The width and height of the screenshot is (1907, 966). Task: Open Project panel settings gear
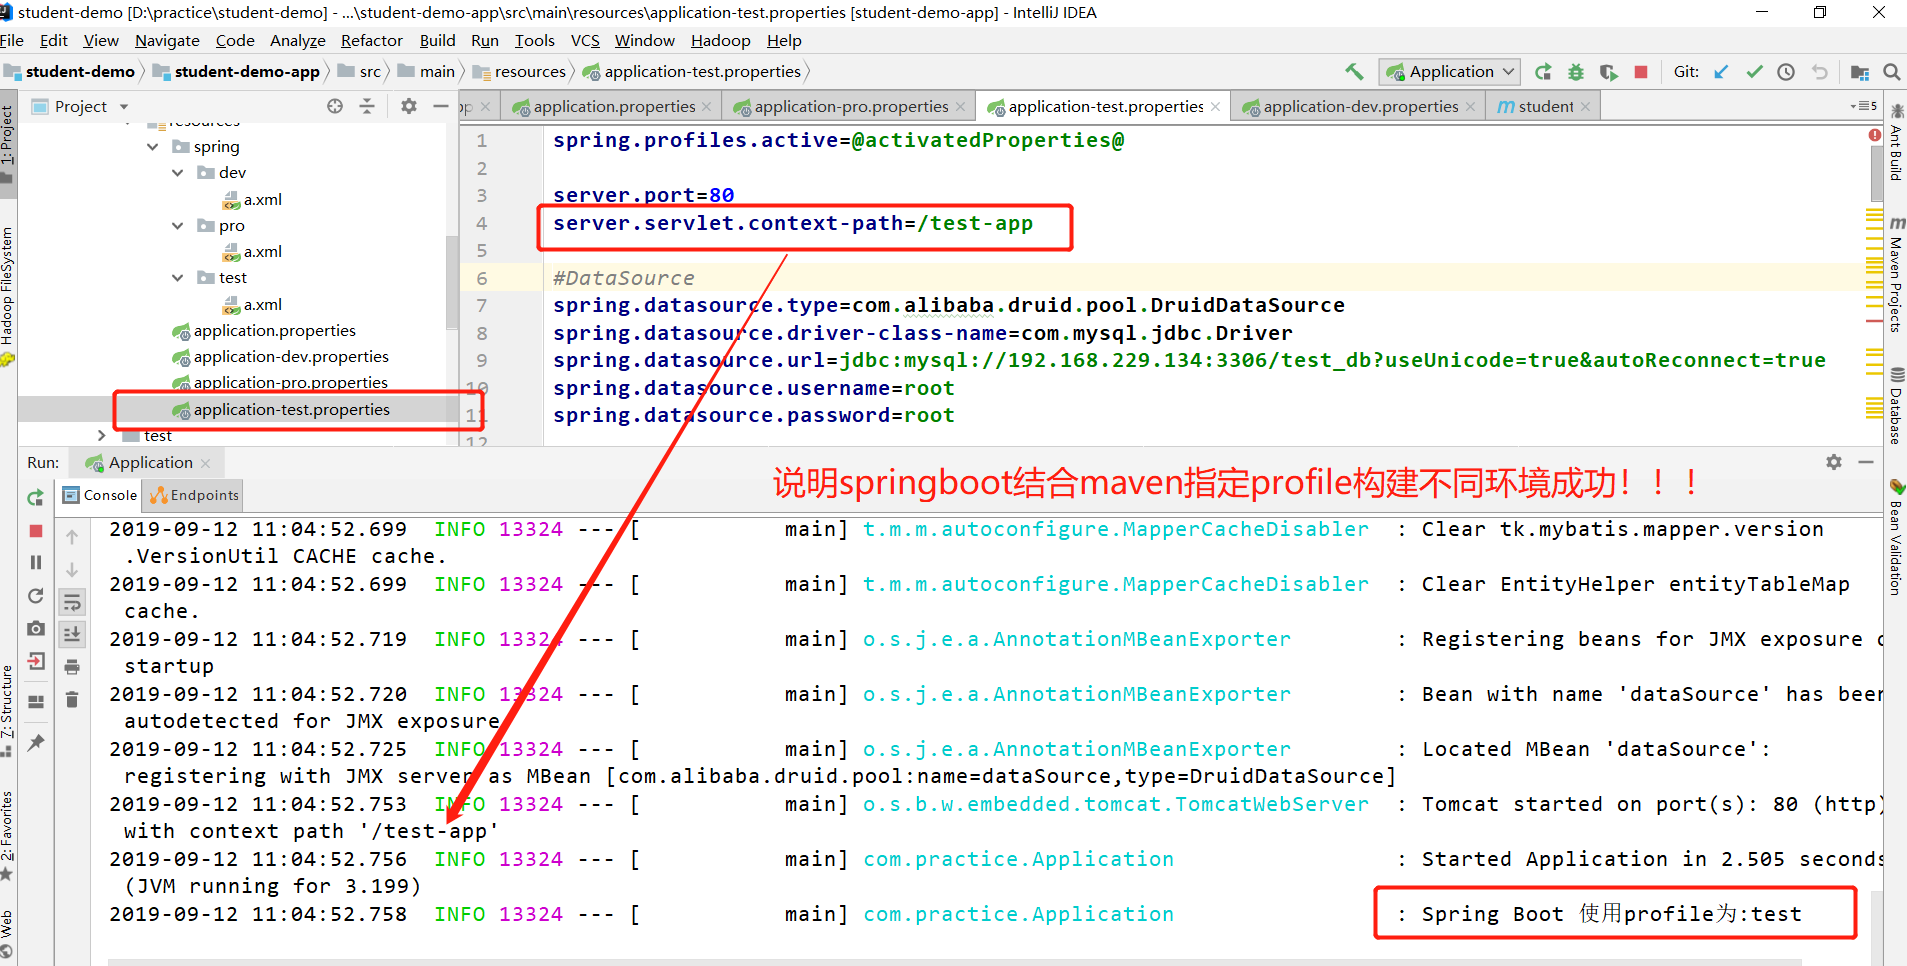tap(408, 106)
